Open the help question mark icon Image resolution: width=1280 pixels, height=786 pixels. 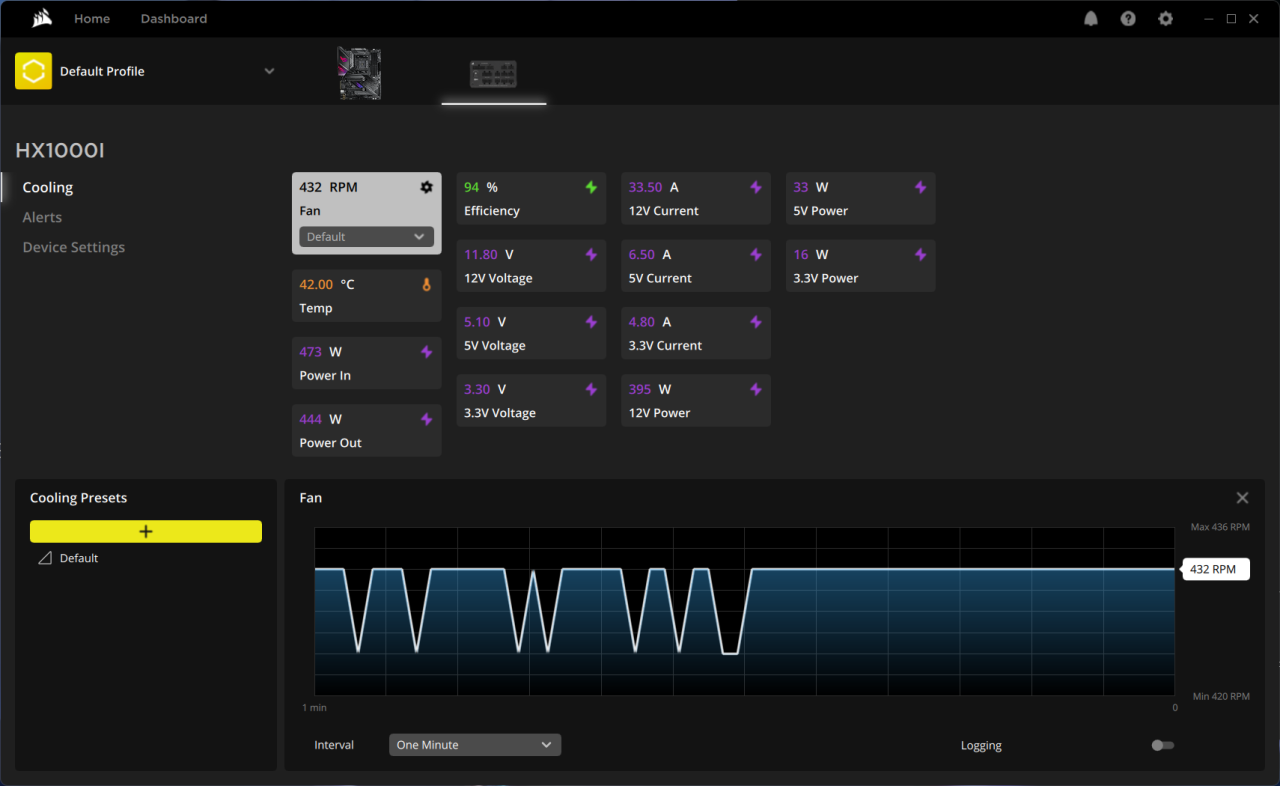click(1128, 19)
